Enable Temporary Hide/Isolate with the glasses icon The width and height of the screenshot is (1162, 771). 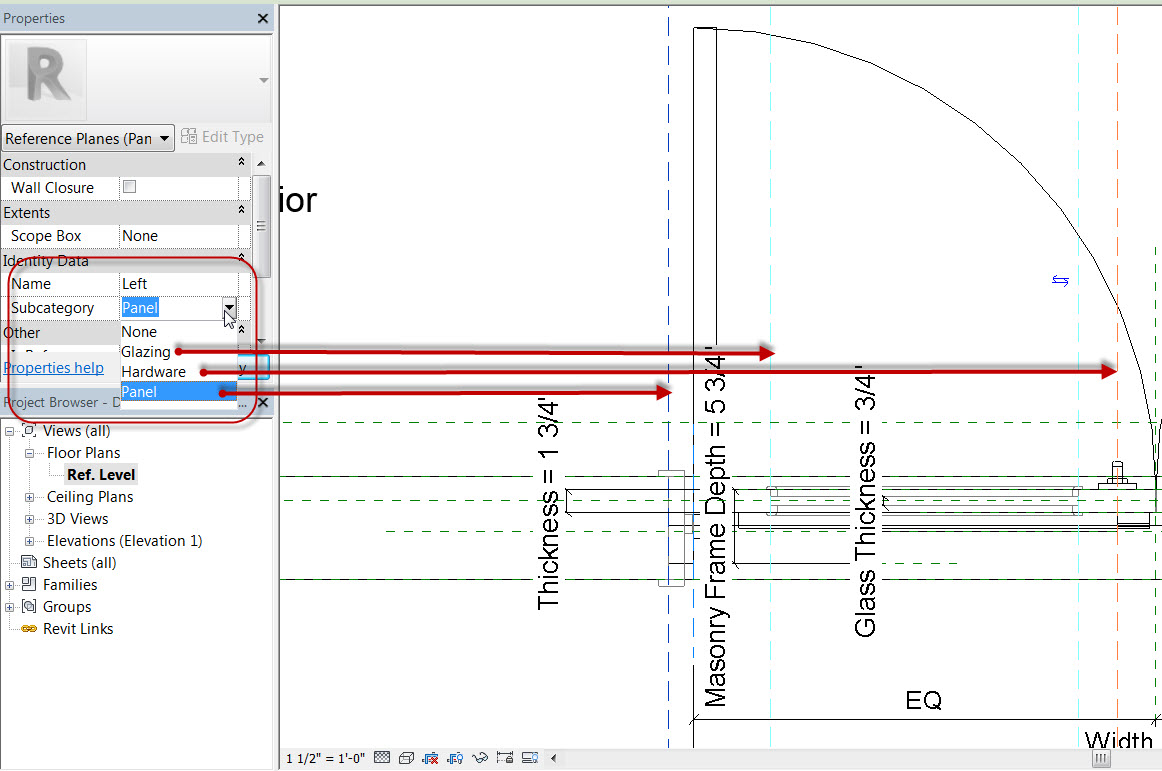pyautogui.click(x=481, y=757)
